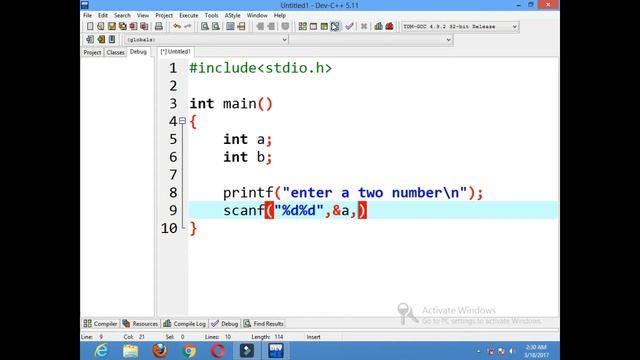Open the (globals) scope dropdown
This screenshot has height=360, width=640.
point(206,40)
